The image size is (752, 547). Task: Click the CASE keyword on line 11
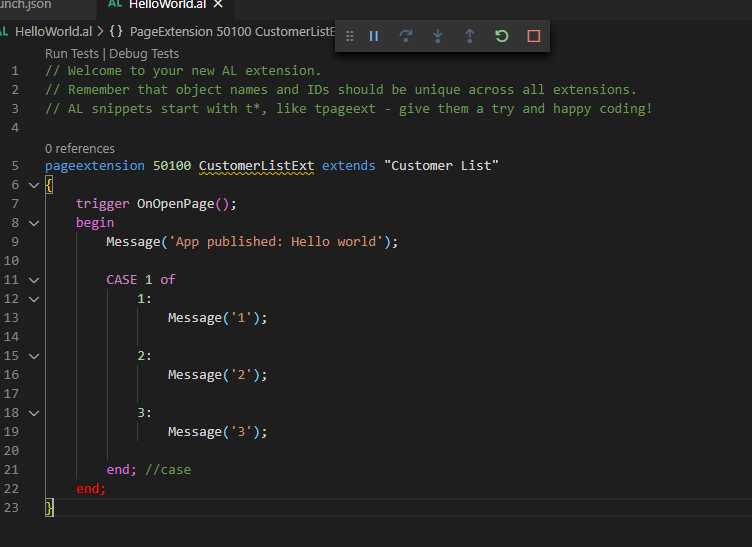tap(122, 279)
